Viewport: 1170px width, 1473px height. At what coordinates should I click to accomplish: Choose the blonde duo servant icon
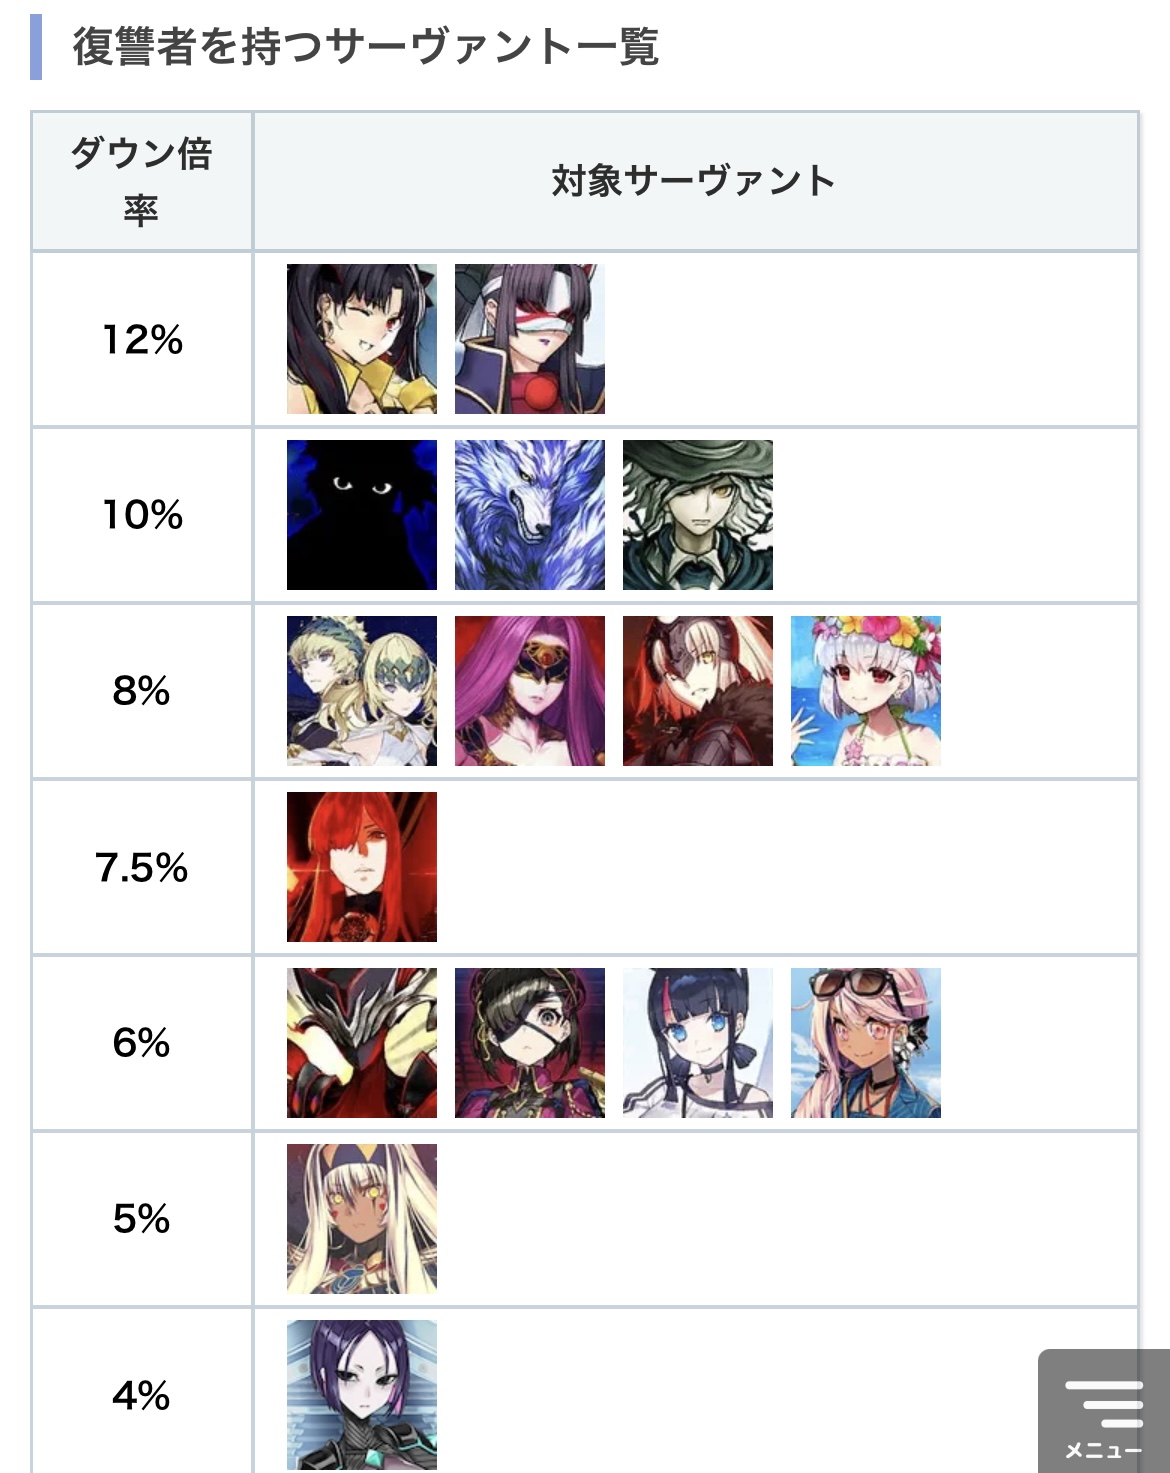click(362, 691)
